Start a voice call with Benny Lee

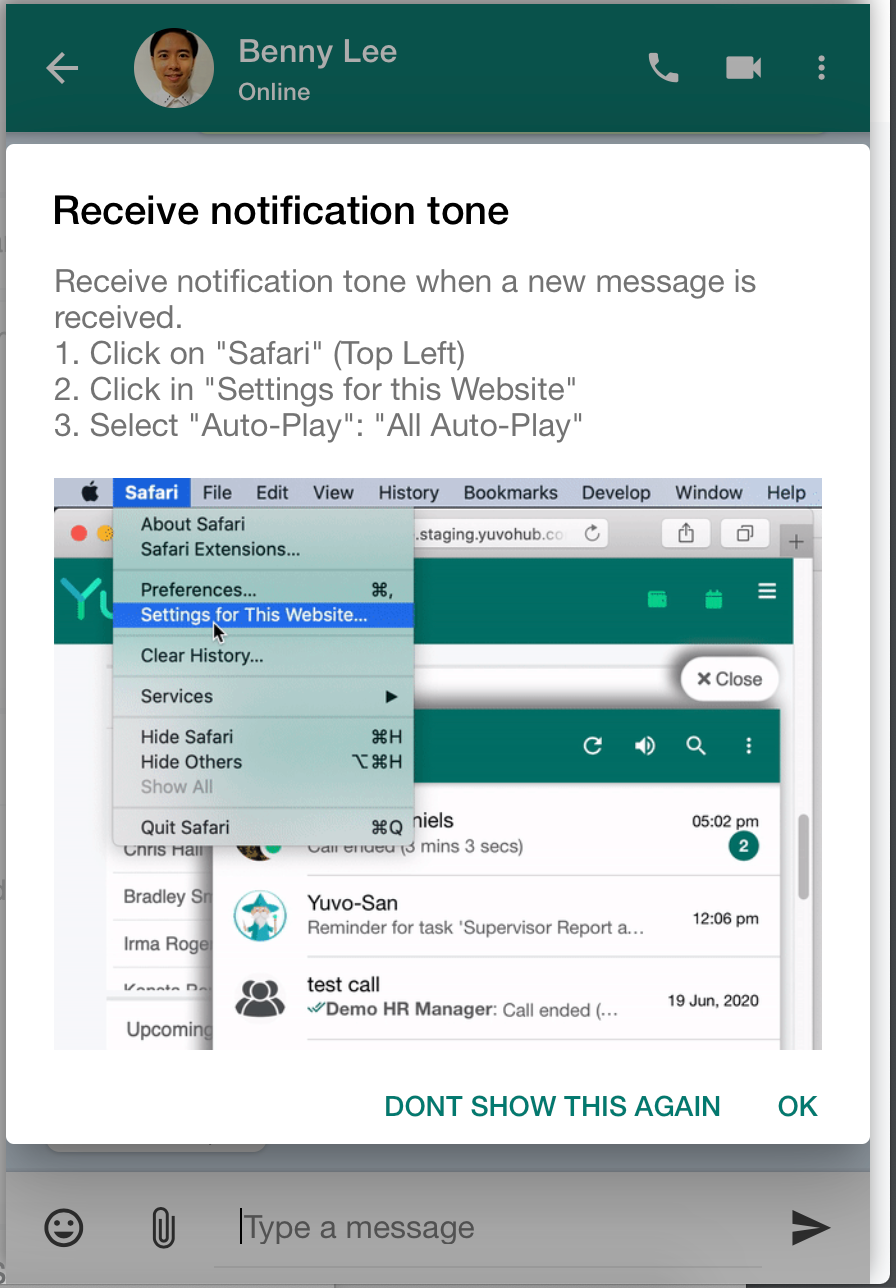664,68
